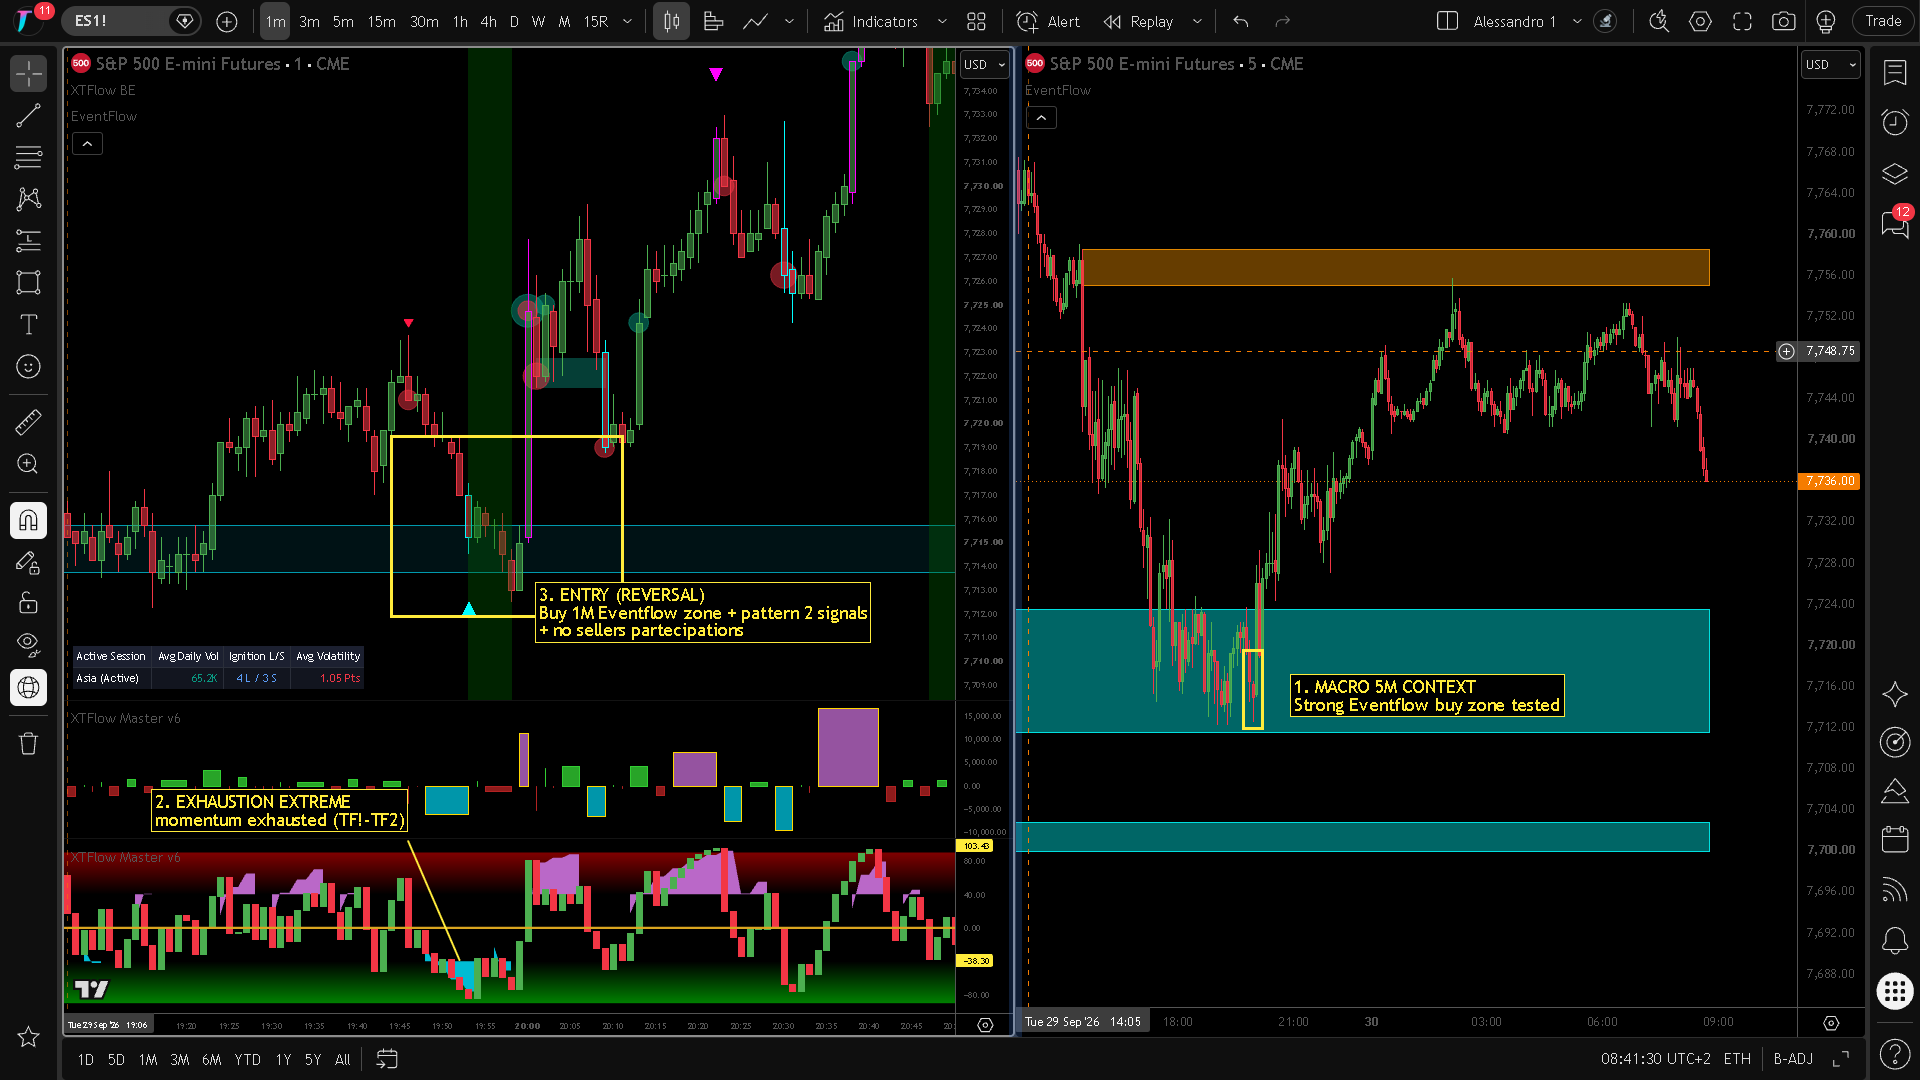Expand the indicators favorites dropdown
Image resolution: width=1920 pixels, height=1080 pixels.
pos(942,21)
